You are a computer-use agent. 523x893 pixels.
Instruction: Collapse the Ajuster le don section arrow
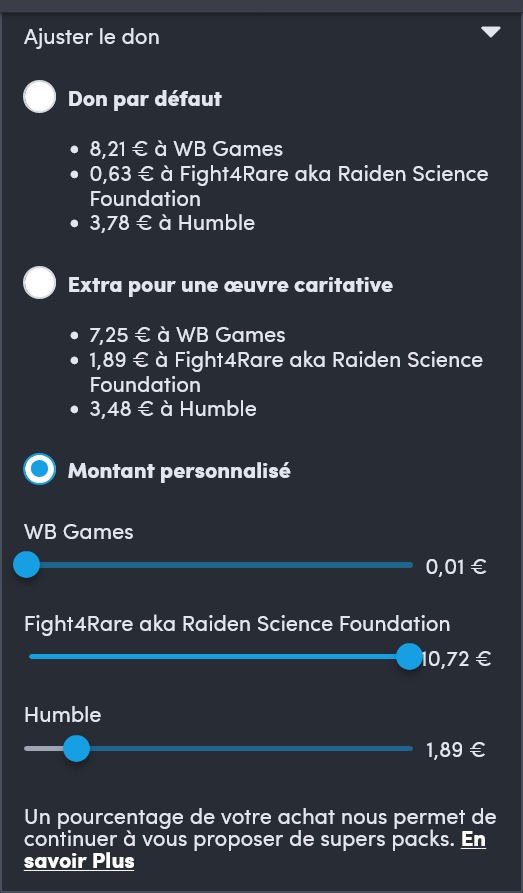tap(490, 32)
